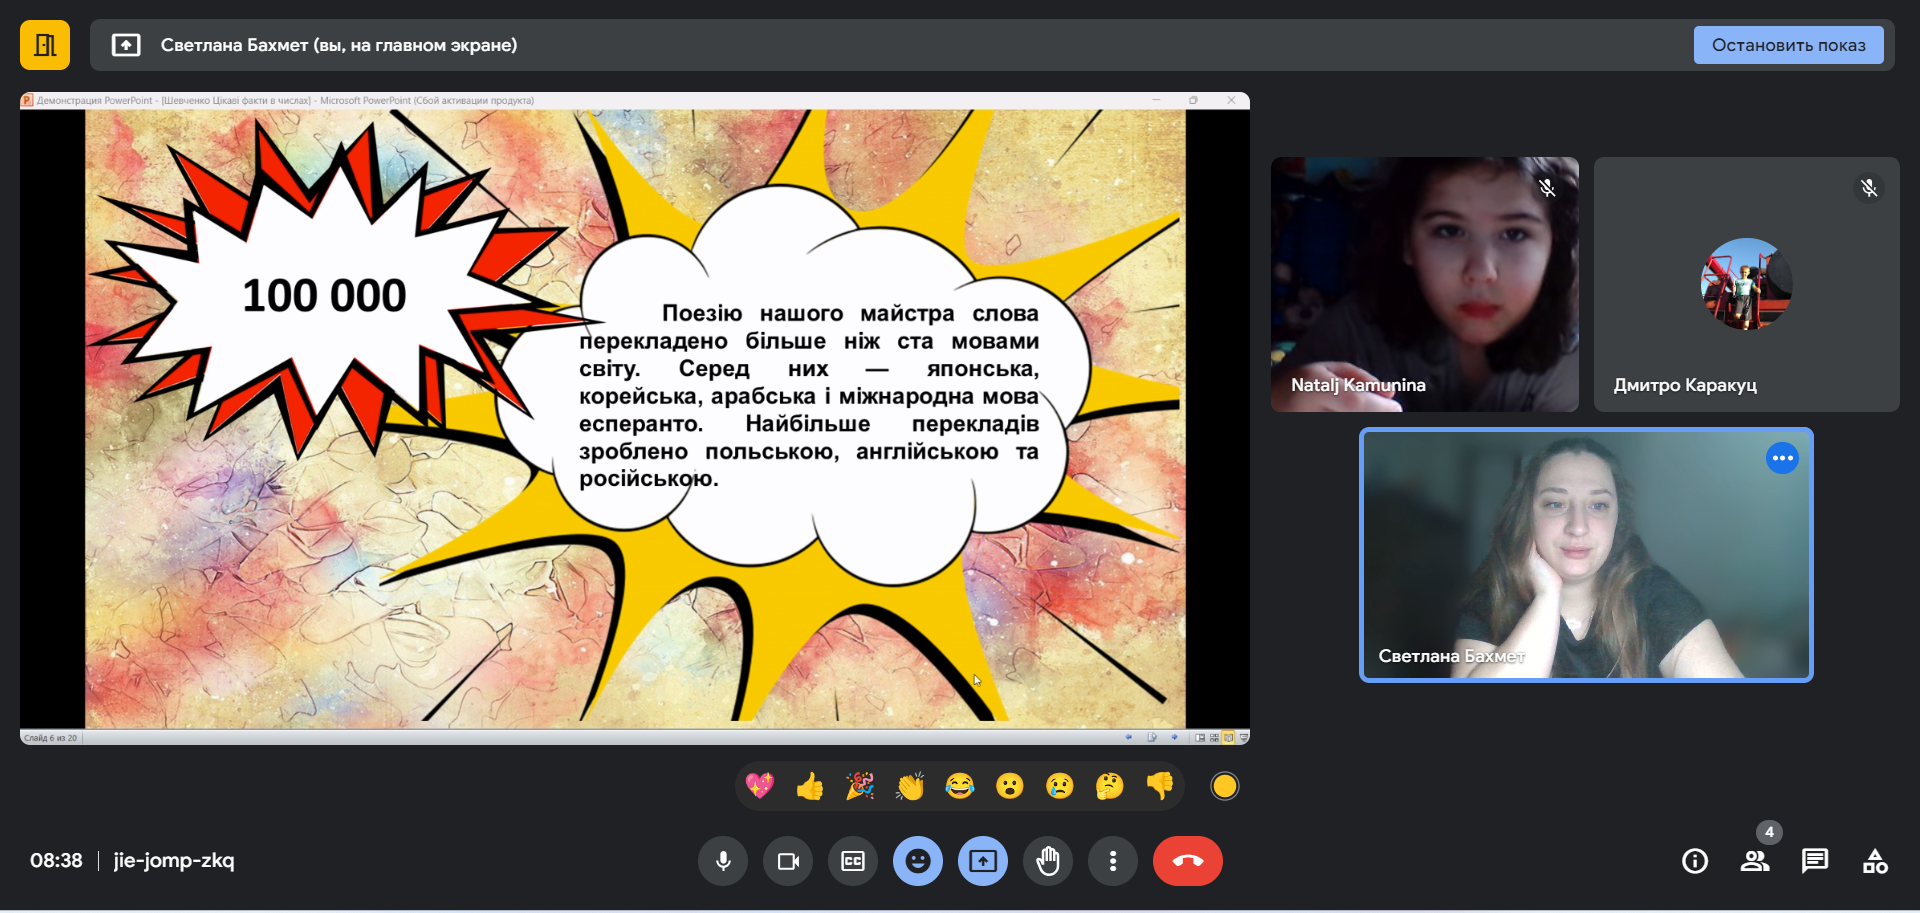
Task: Send thumbs down reaction
Action: pos(1160,786)
